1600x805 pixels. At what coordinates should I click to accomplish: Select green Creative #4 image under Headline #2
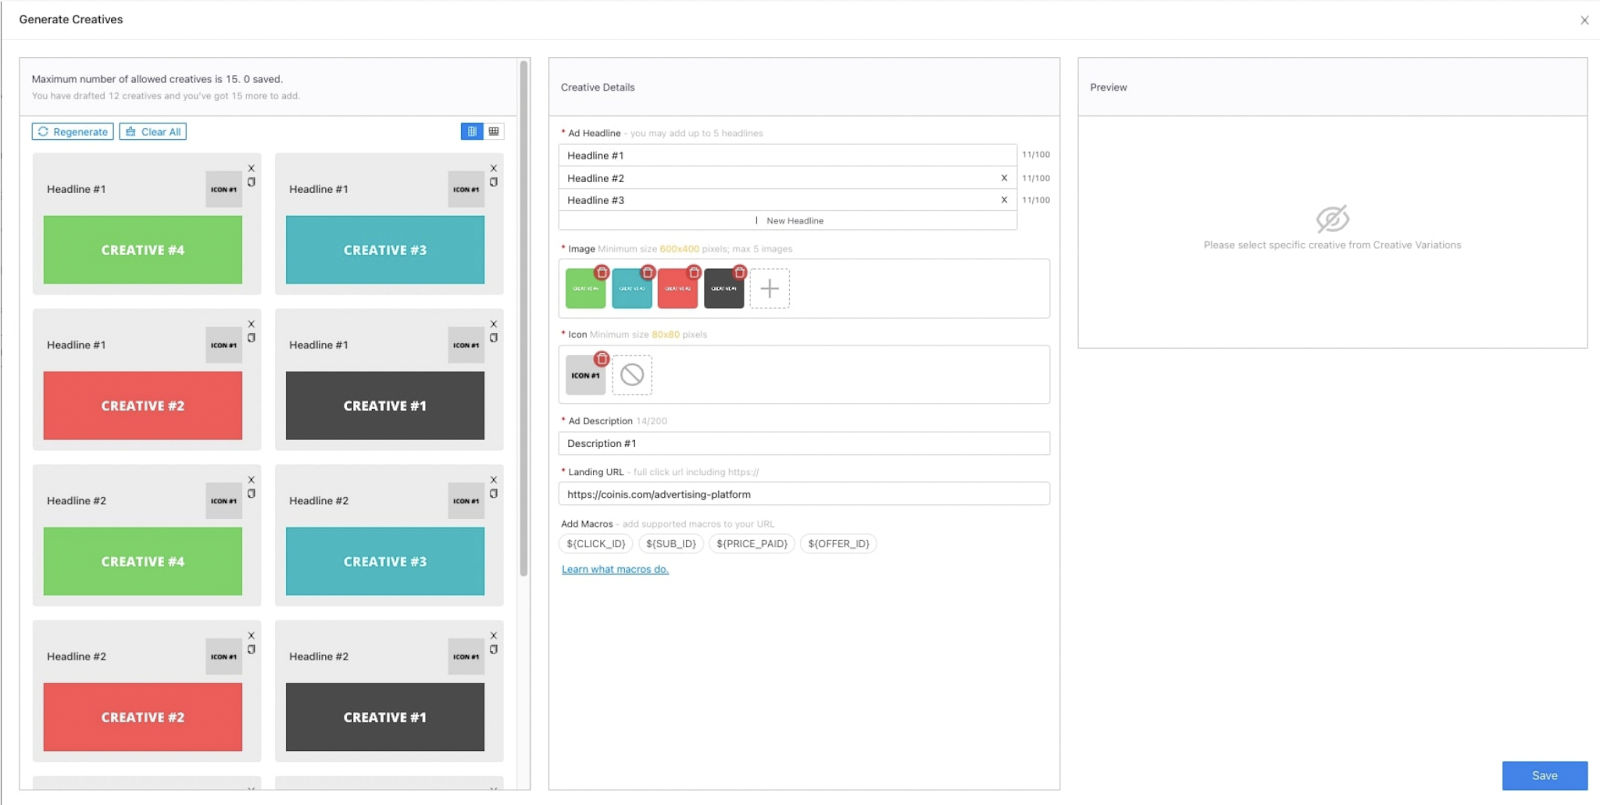tap(143, 562)
